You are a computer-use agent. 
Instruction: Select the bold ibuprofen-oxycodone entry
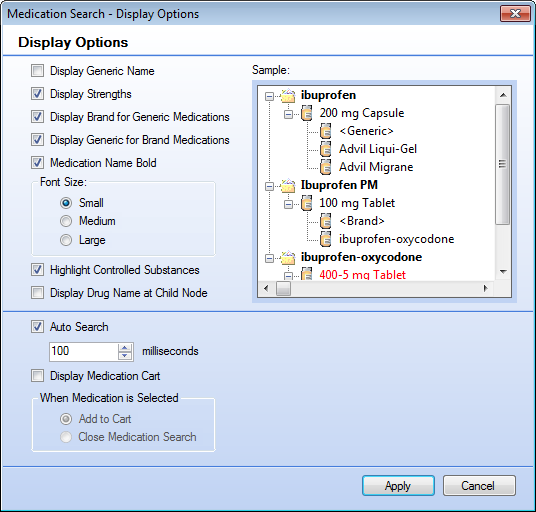pos(361,257)
